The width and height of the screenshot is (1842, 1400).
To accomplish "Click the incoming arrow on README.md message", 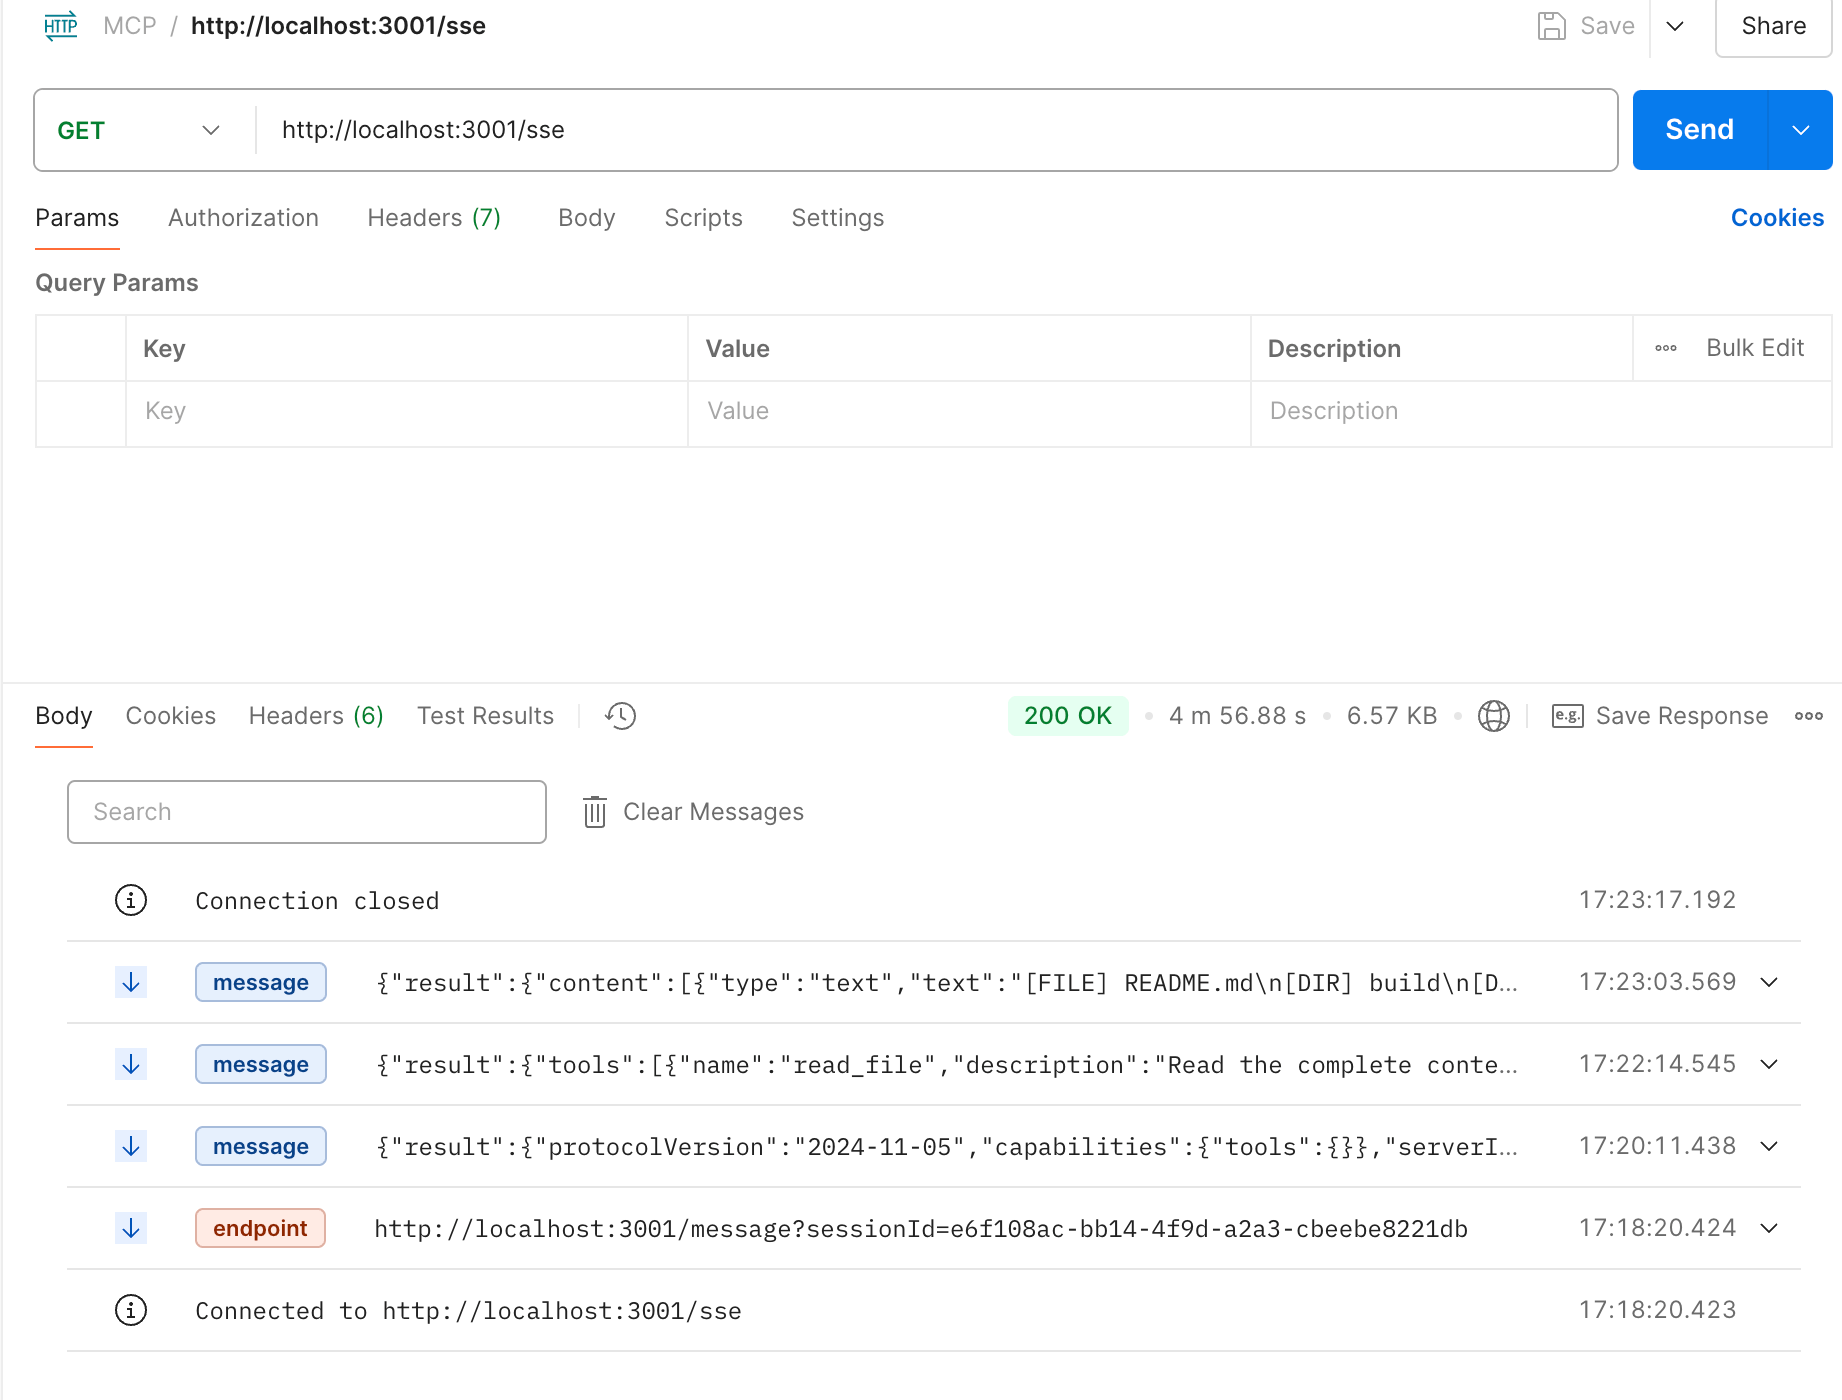I will (x=131, y=982).
